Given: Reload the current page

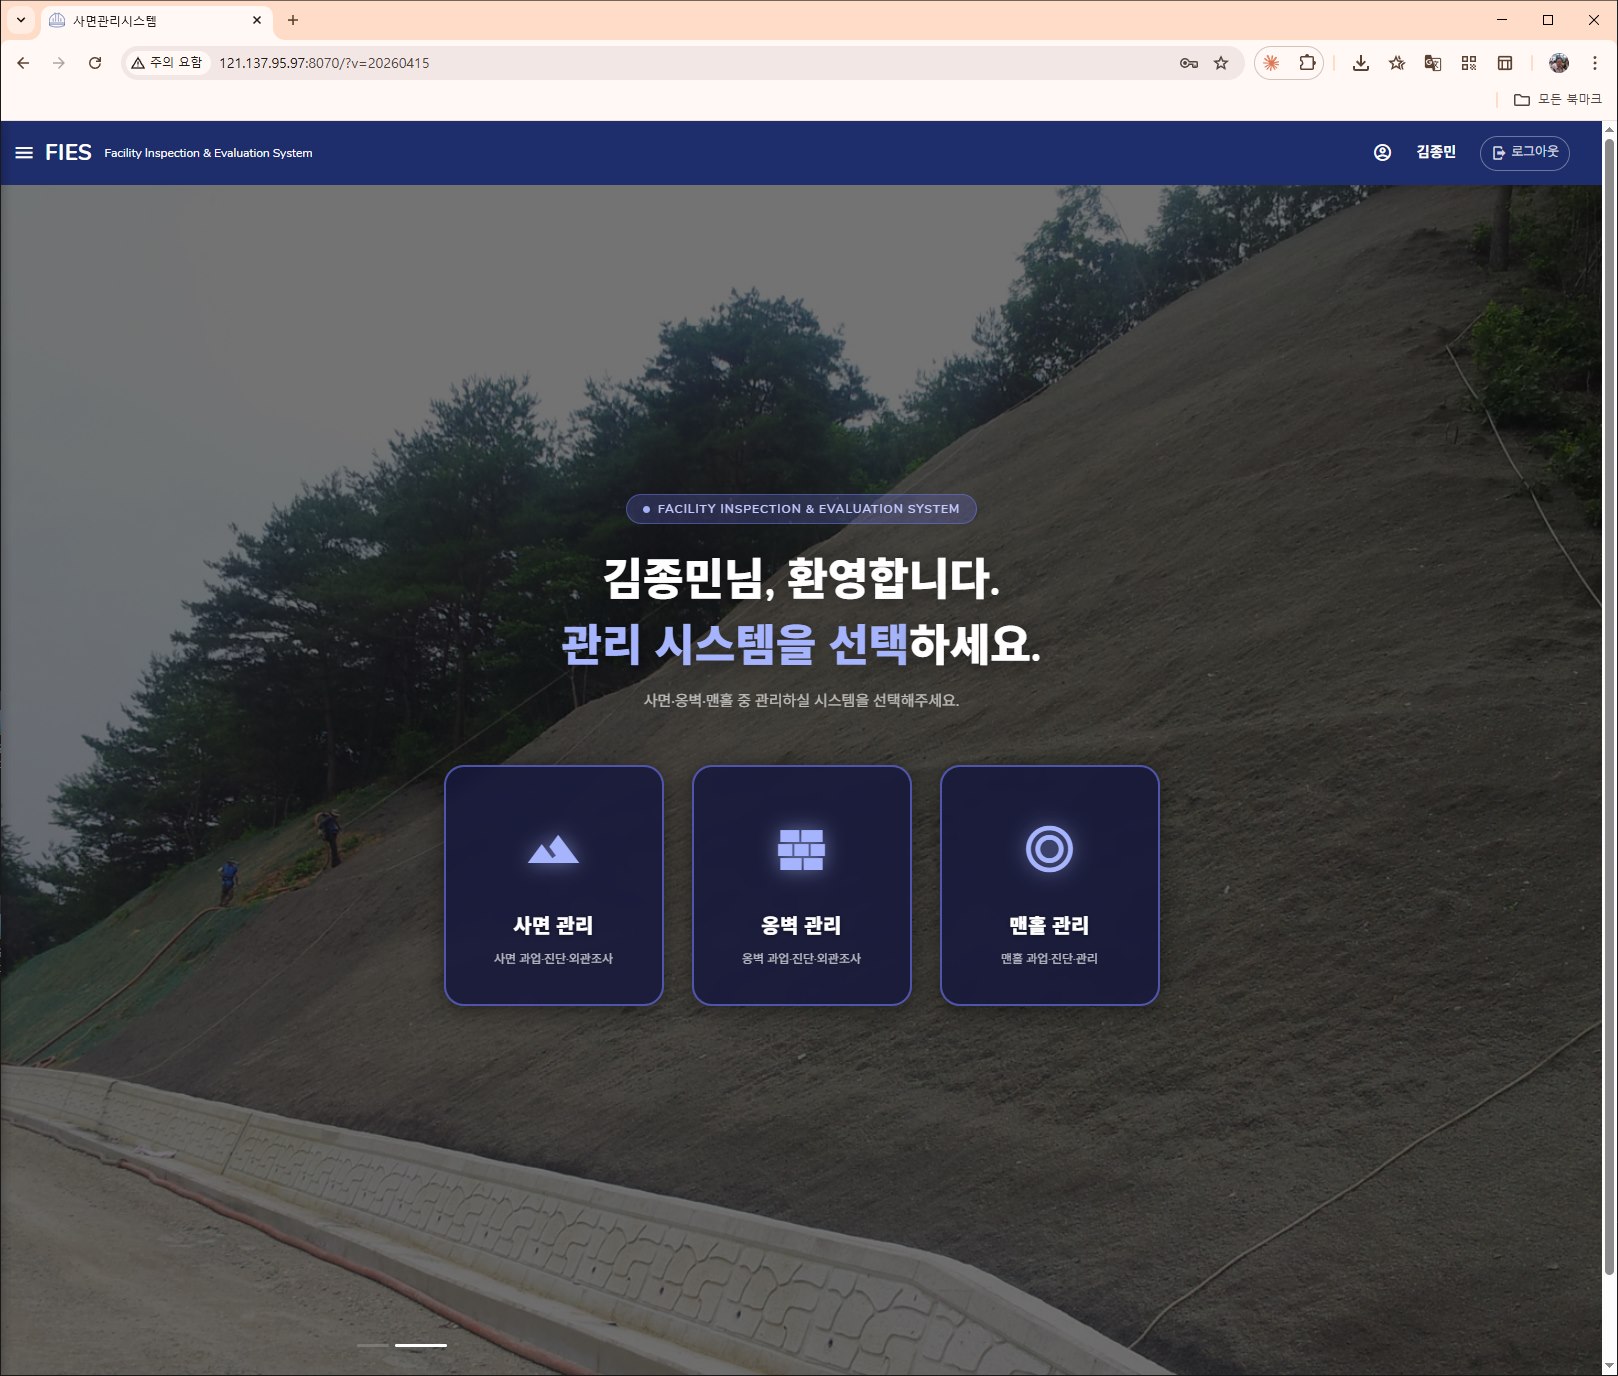Looking at the screenshot, I should [x=95, y=63].
